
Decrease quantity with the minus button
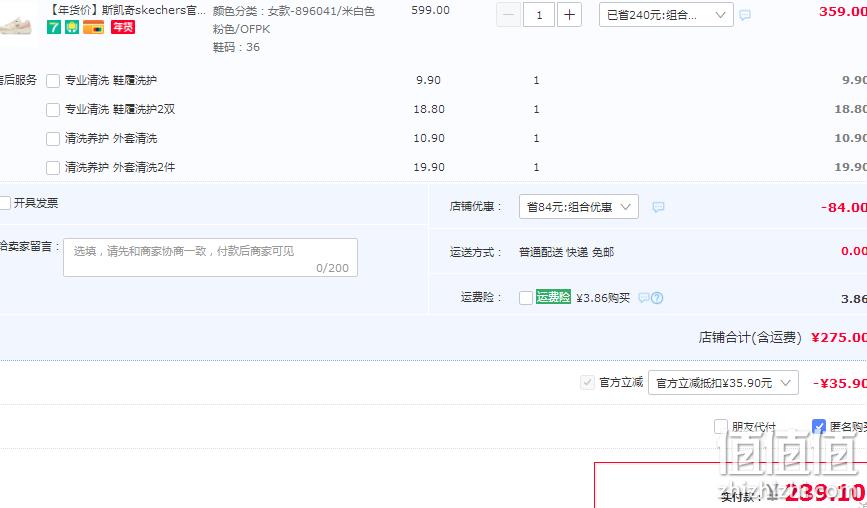tap(509, 15)
